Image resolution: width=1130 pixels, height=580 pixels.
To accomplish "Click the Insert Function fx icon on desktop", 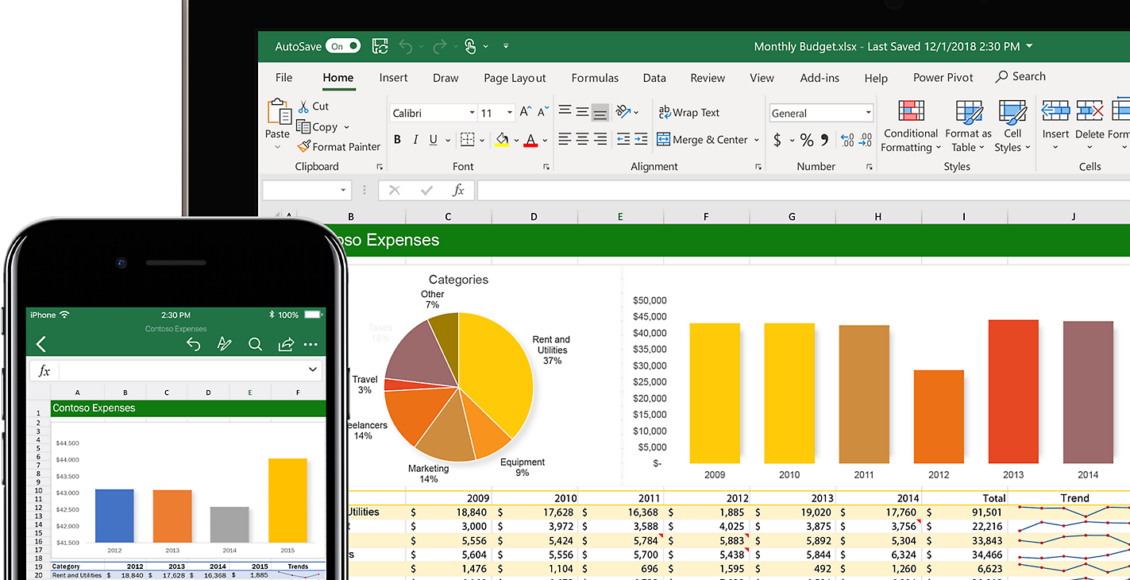I will tap(458, 190).
